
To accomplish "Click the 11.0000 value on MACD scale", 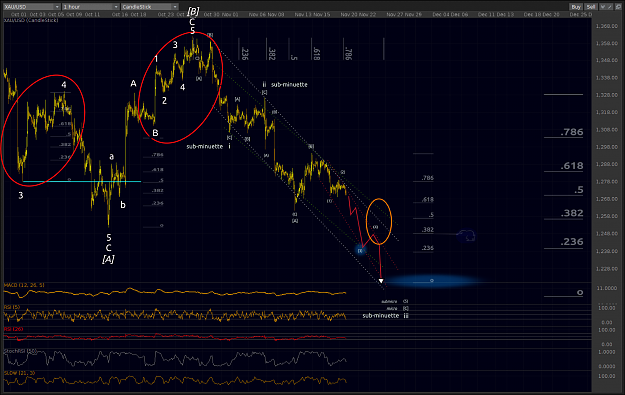I will (606, 288).
